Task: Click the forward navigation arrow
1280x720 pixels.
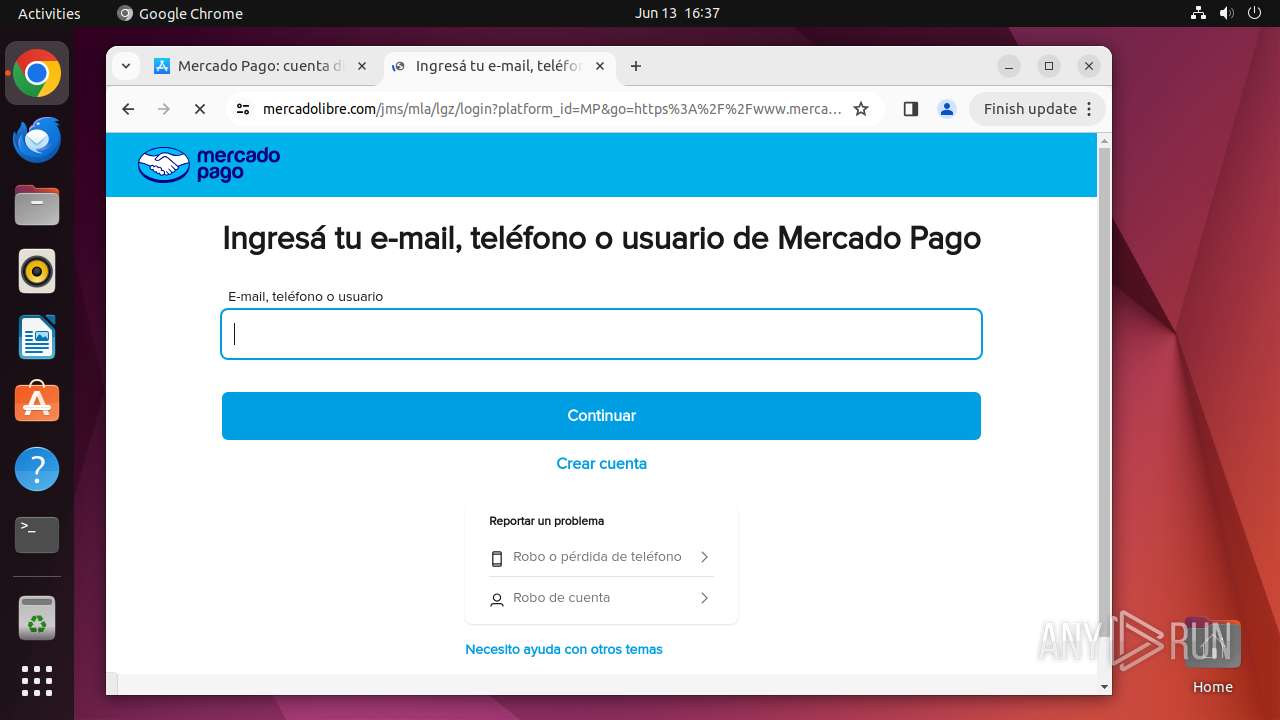Action: 164,109
